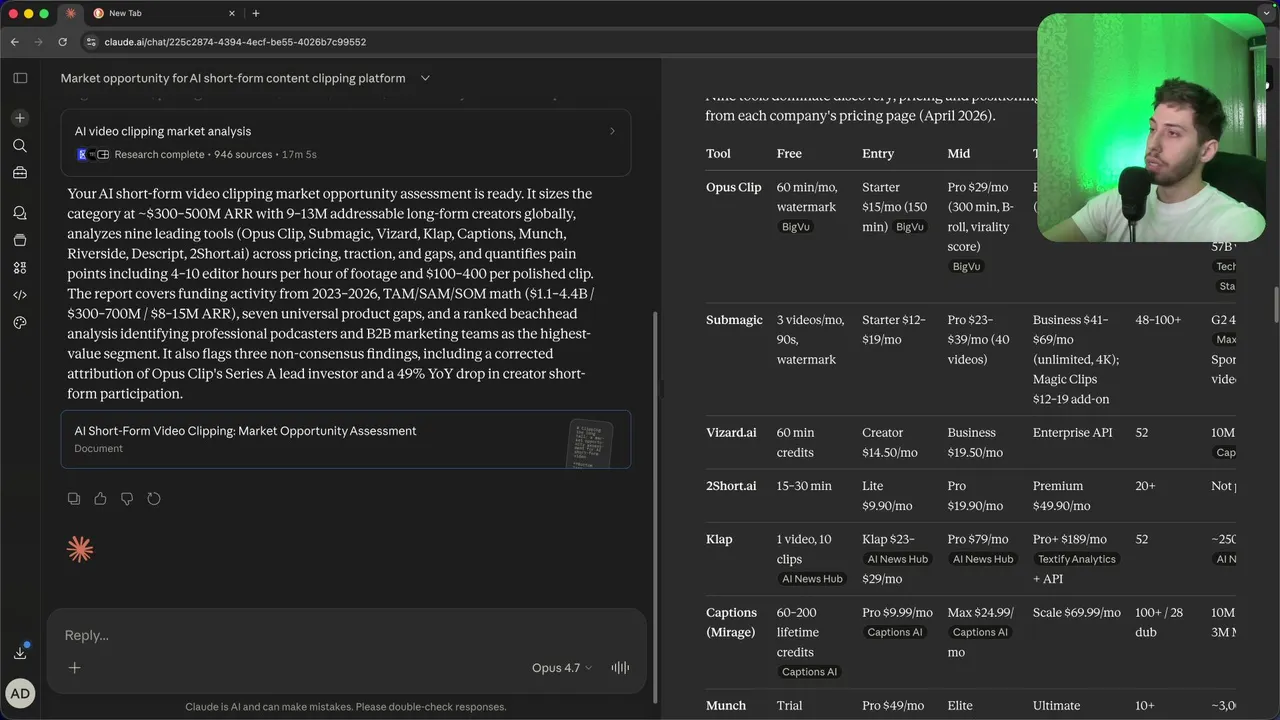The width and height of the screenshot is (1280, 720).
Task: Open the AD profile avatar
Action: coord(20,692)
